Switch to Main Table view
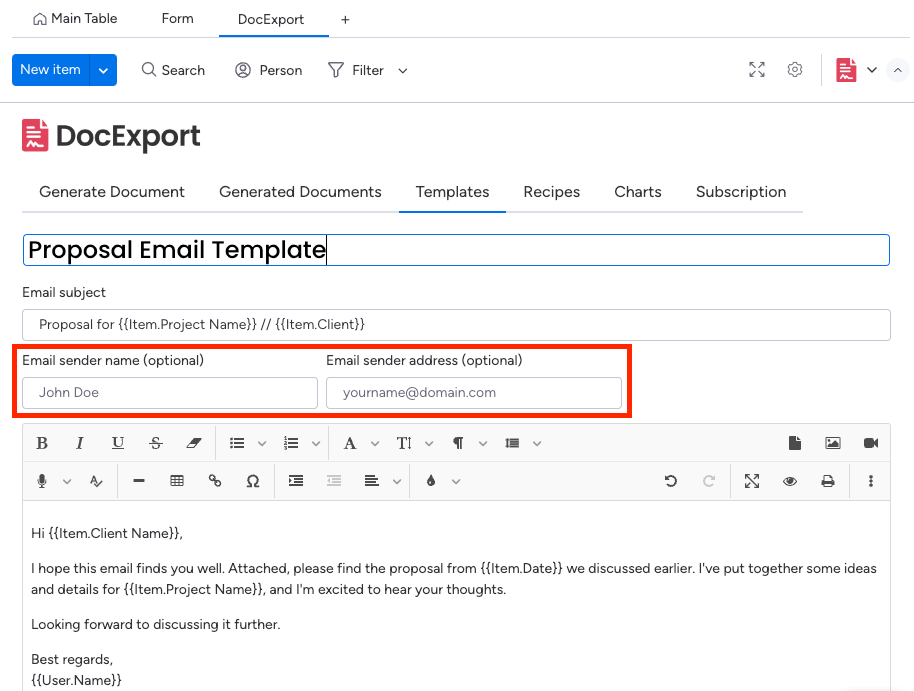This screenshot has width=914, height=691. [75, 19]
